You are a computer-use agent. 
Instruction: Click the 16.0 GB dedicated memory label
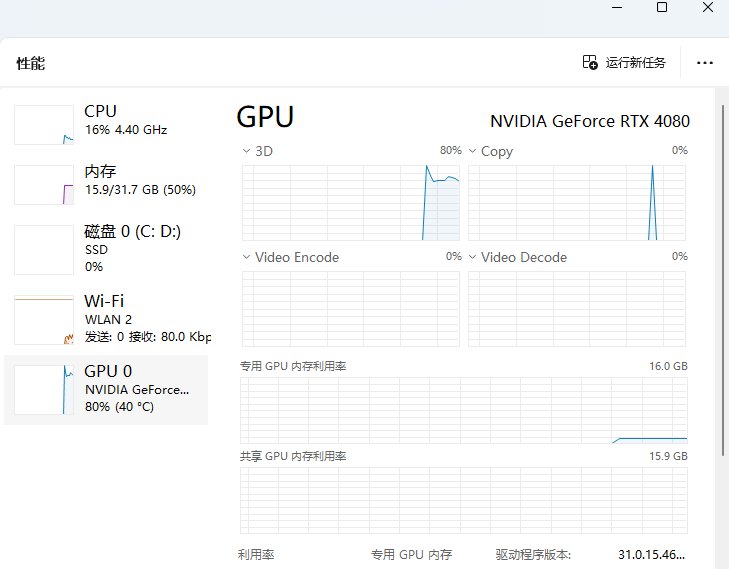668,366
